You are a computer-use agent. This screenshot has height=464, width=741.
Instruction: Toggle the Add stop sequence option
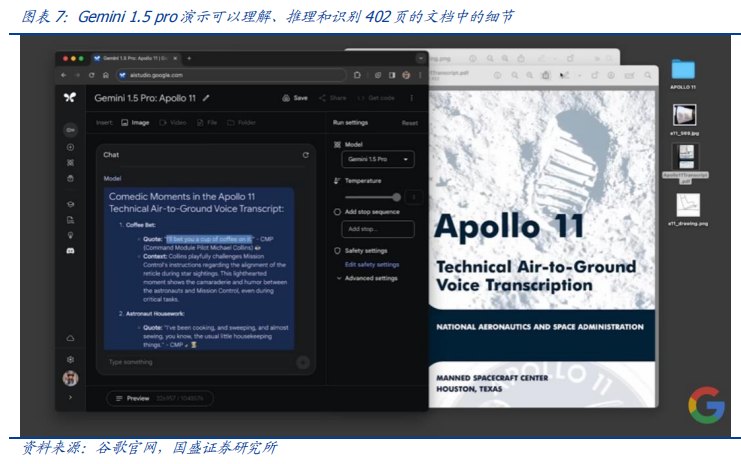[337, 212]
